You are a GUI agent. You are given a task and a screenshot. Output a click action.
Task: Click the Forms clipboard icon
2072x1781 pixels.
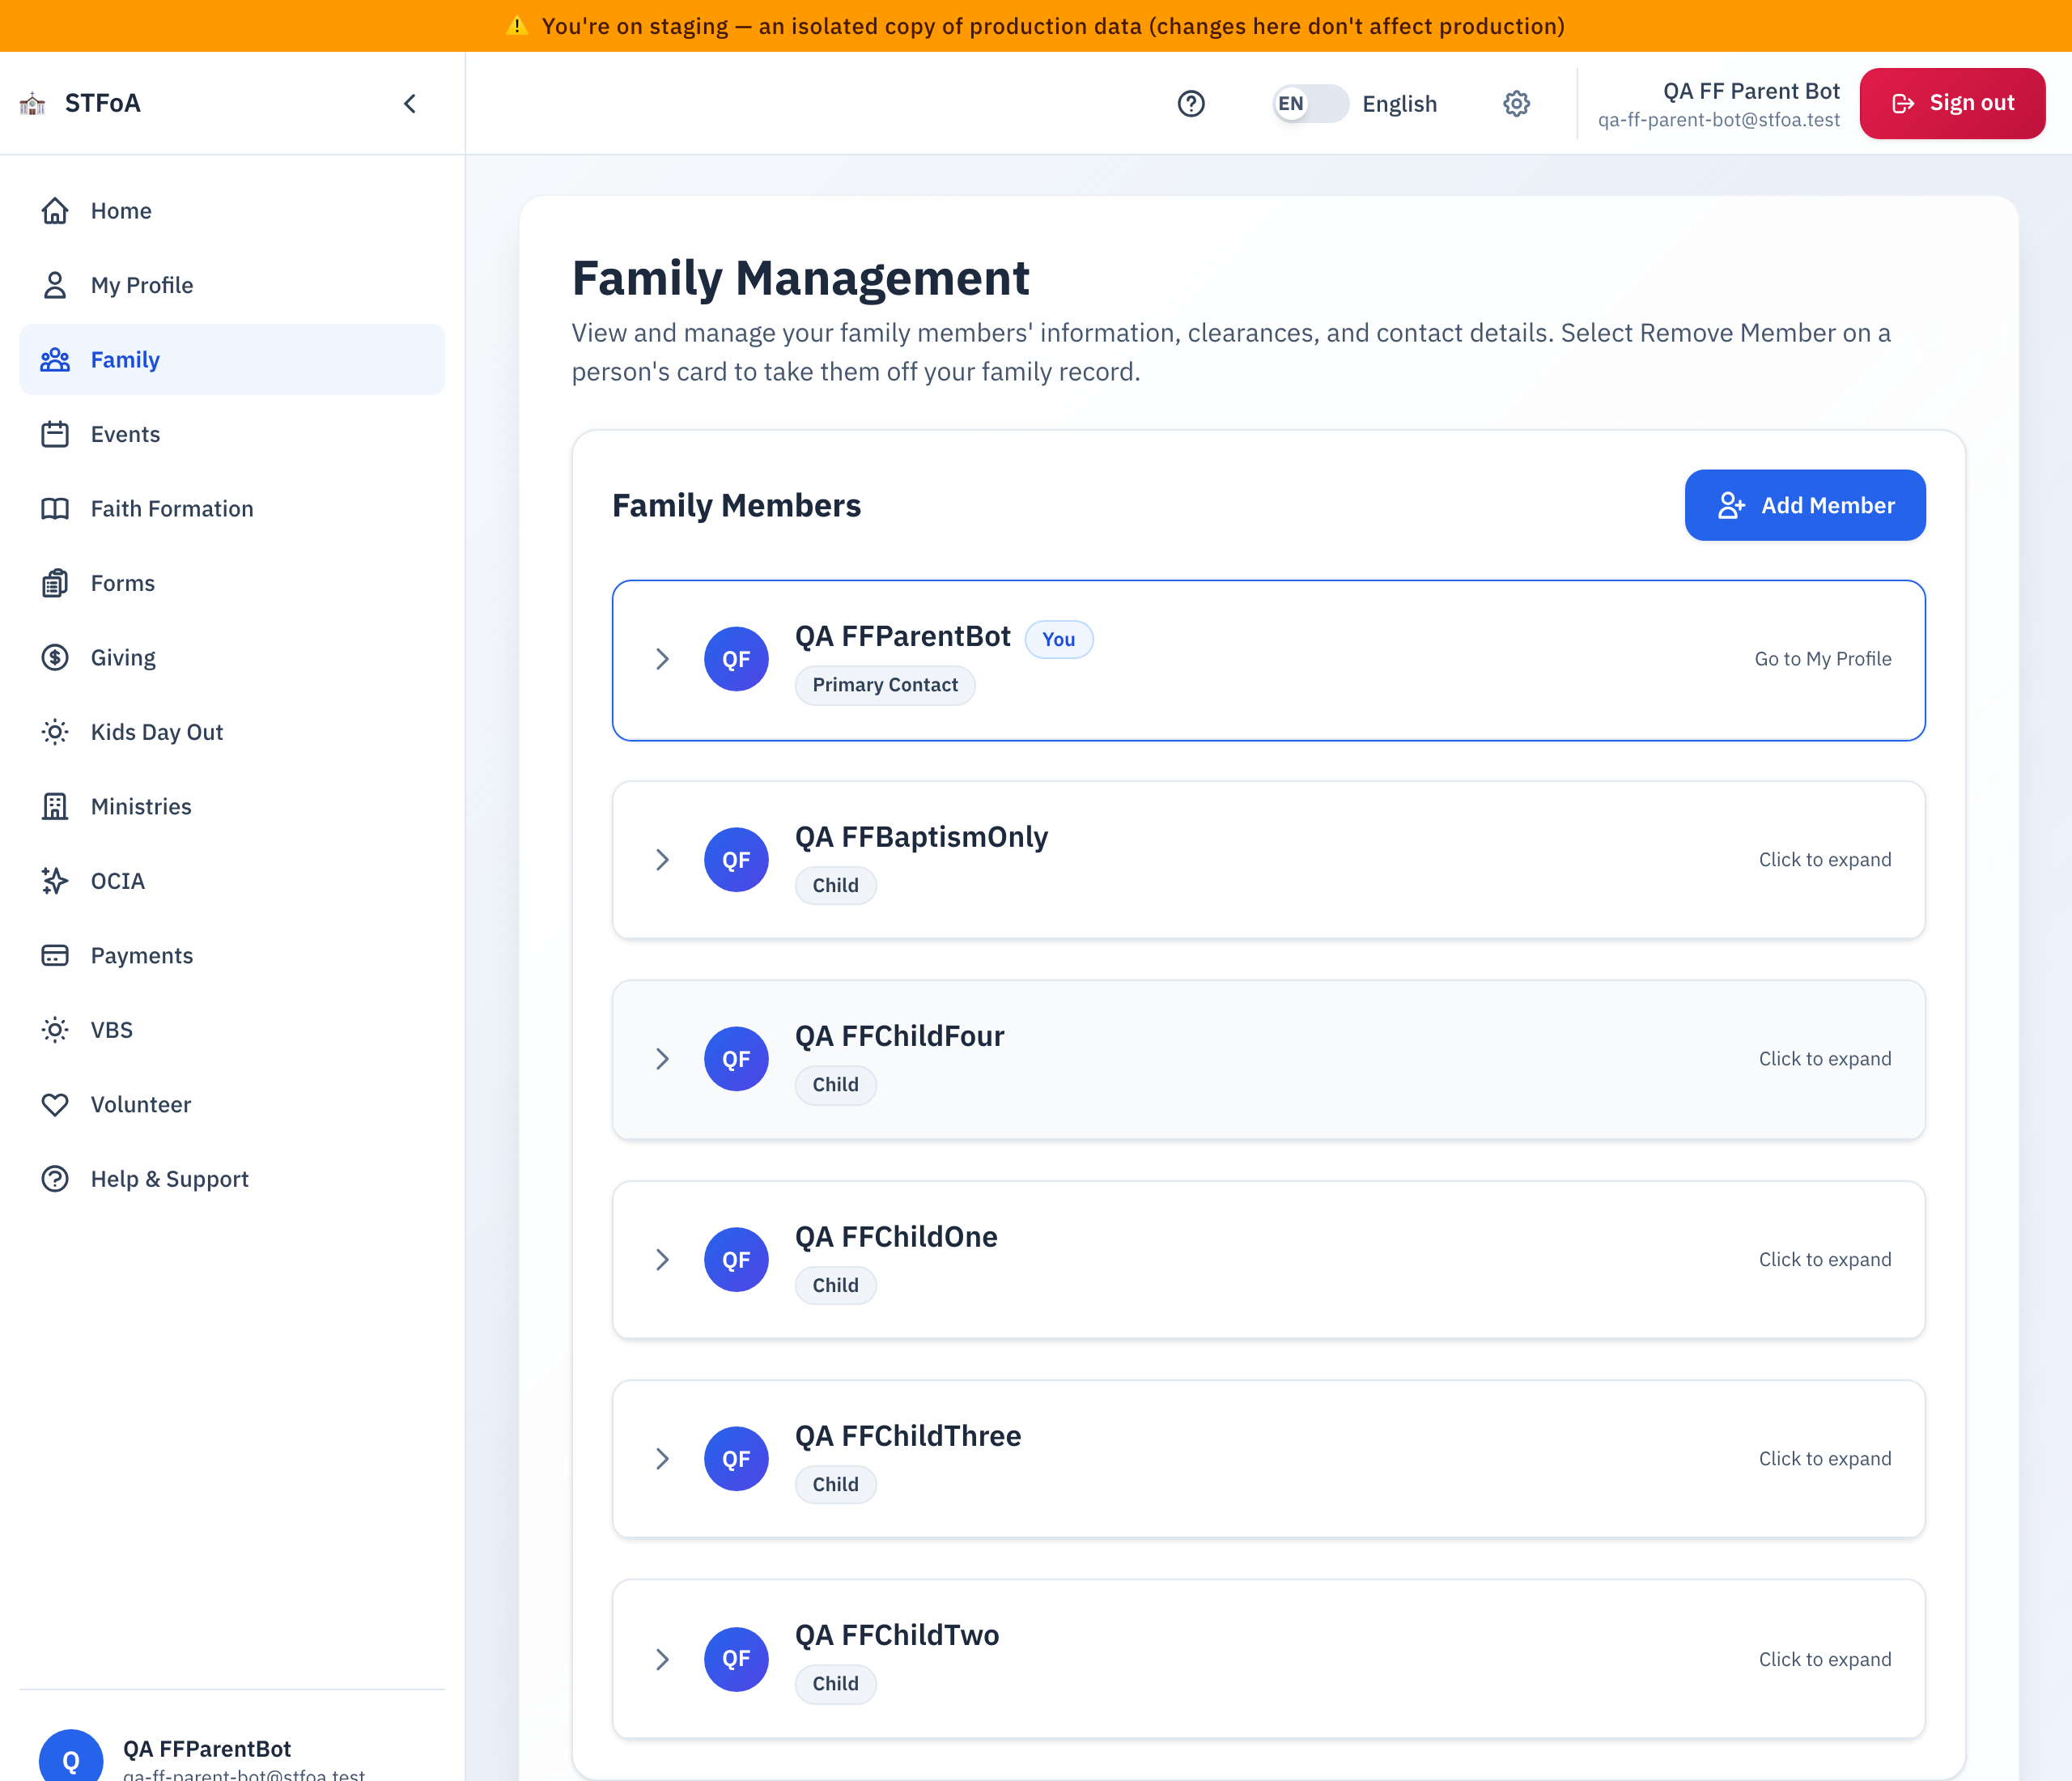click(x=55, y=583)
